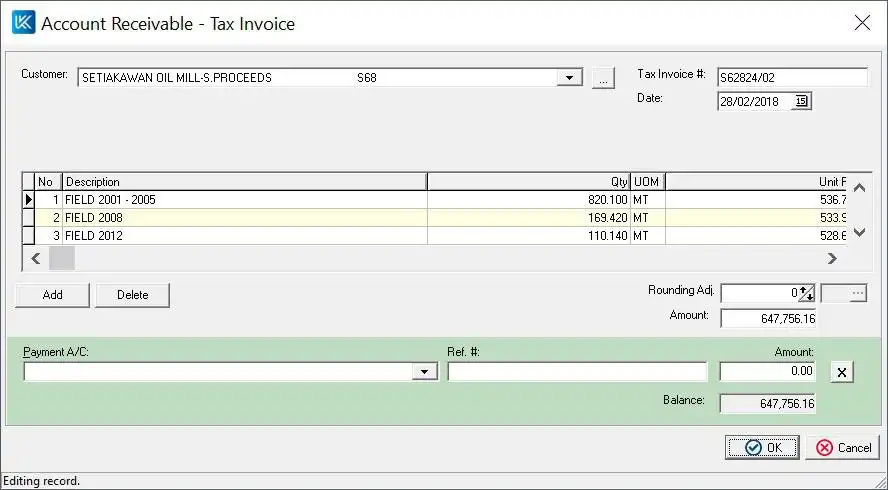
Task: Clear payment with the X button
Action: 842,372
